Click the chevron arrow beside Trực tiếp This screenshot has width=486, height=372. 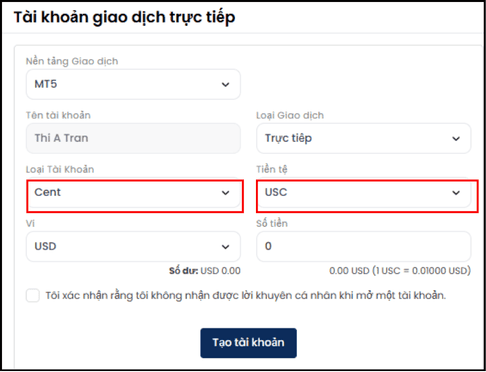pos(456,139)
